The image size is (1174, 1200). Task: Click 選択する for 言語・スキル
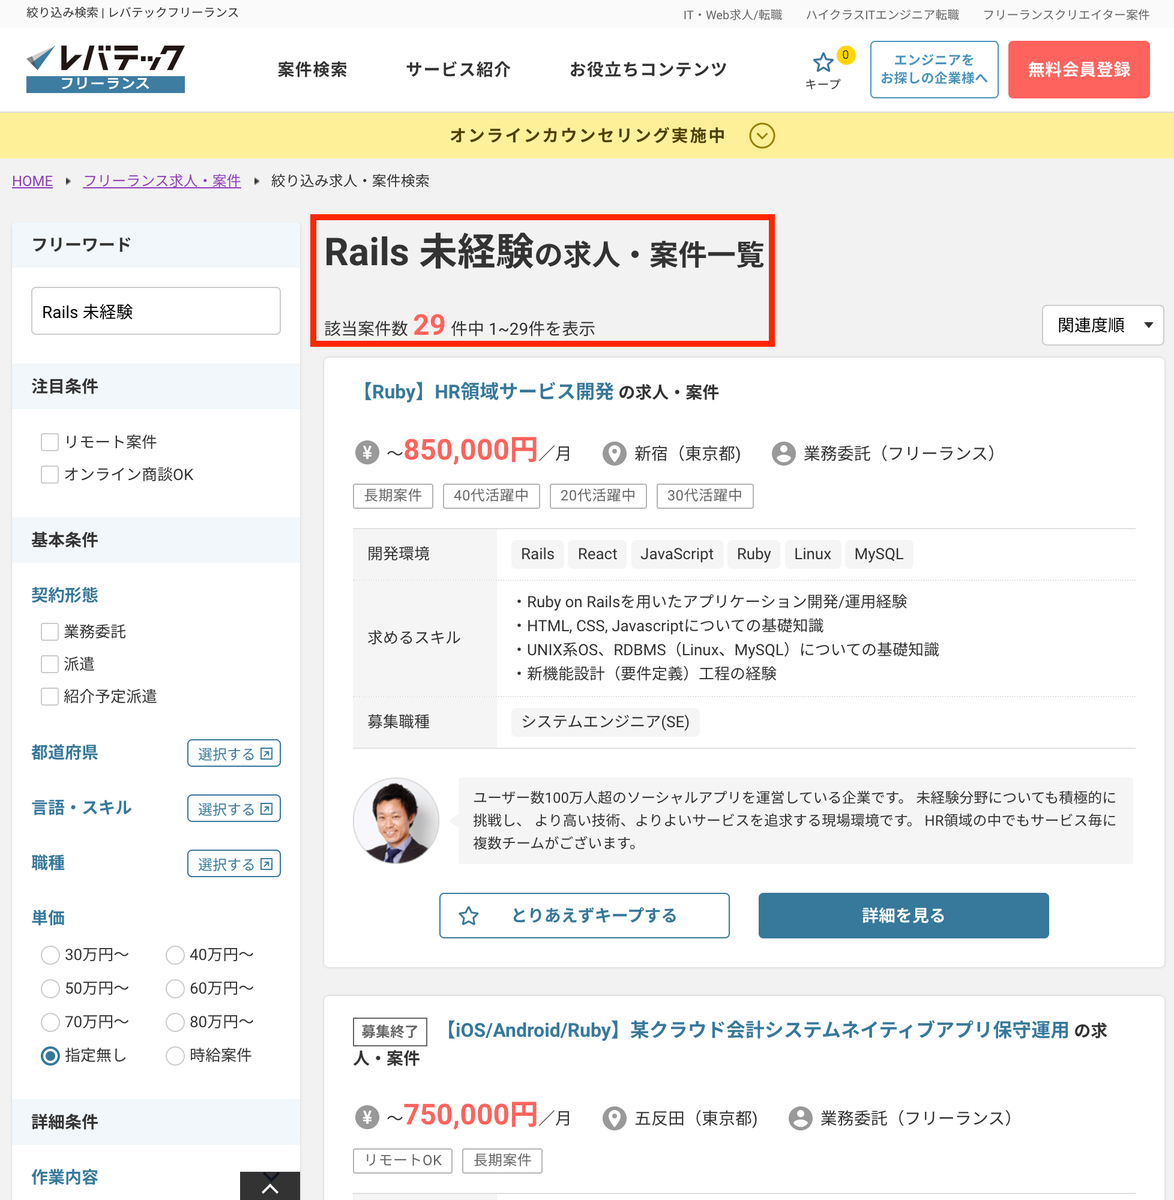click(234, 809)
